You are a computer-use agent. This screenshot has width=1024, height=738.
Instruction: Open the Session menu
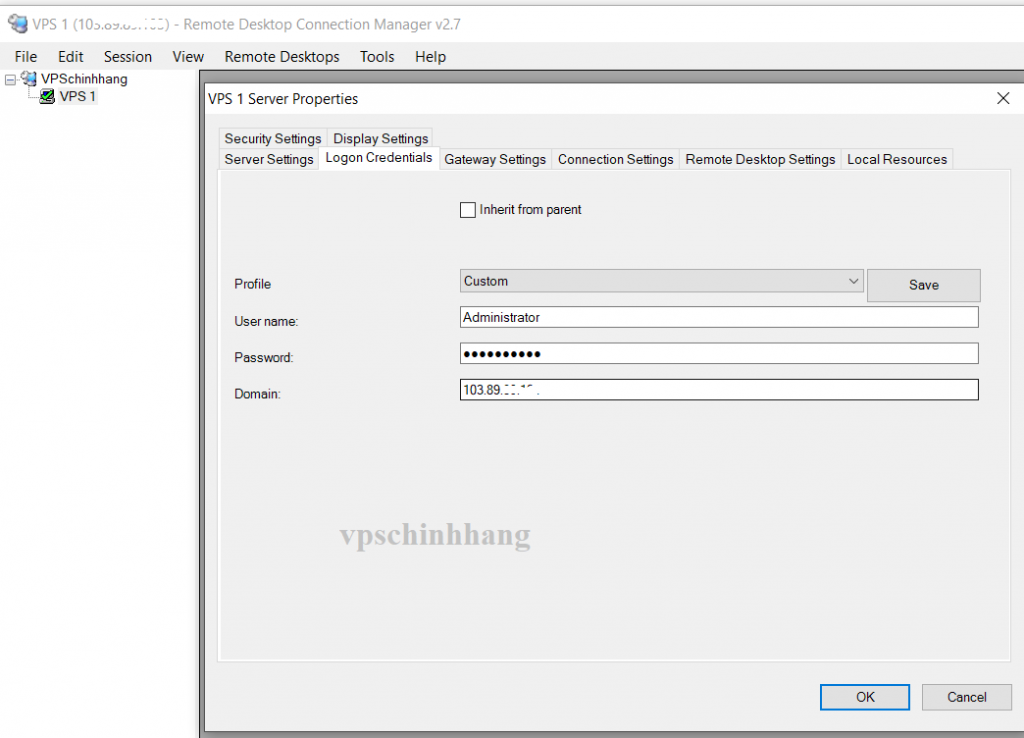128,57
